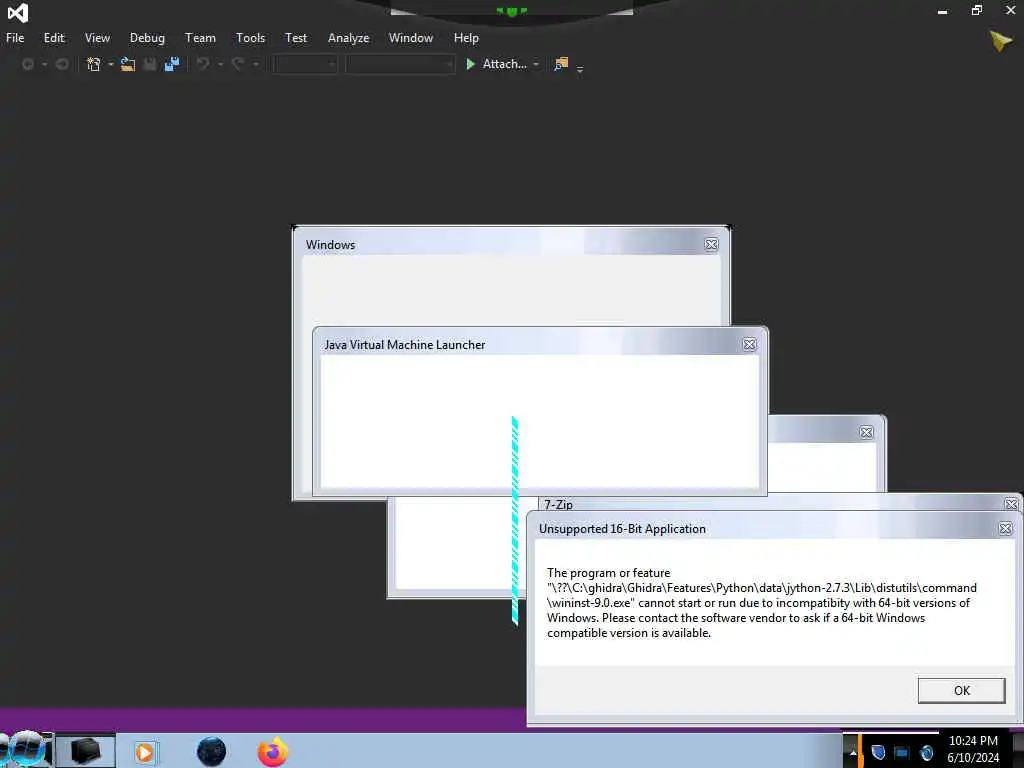Image resolution: width=1024 pixels, height=768 pixels.
Task: Click the taskbar clock showing 10:24 PM
Action: (x=973, y=749)
